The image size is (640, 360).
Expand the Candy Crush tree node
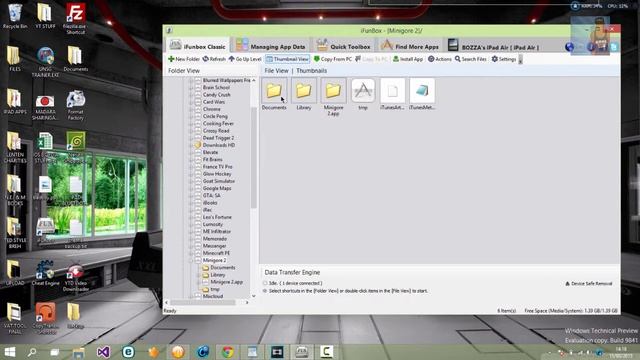pos(191,95)
